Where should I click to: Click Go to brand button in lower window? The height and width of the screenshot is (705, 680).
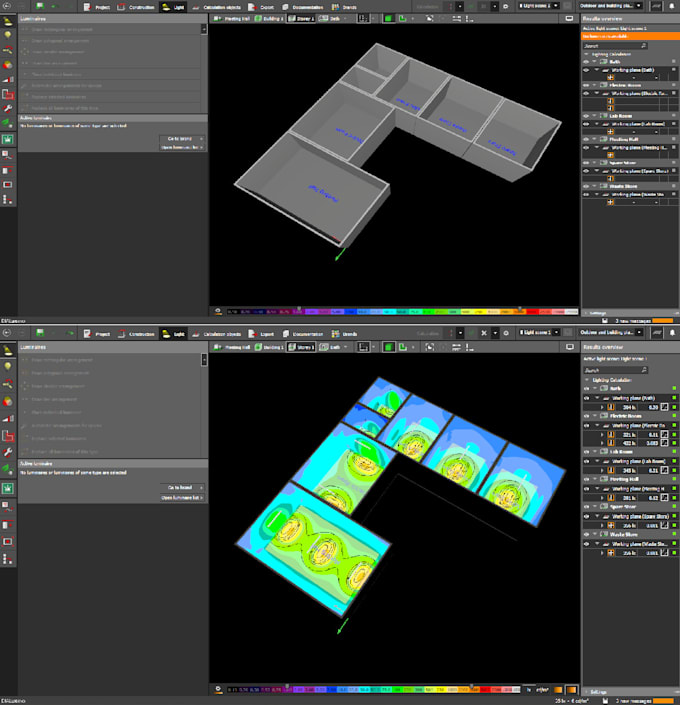(183, 487)
